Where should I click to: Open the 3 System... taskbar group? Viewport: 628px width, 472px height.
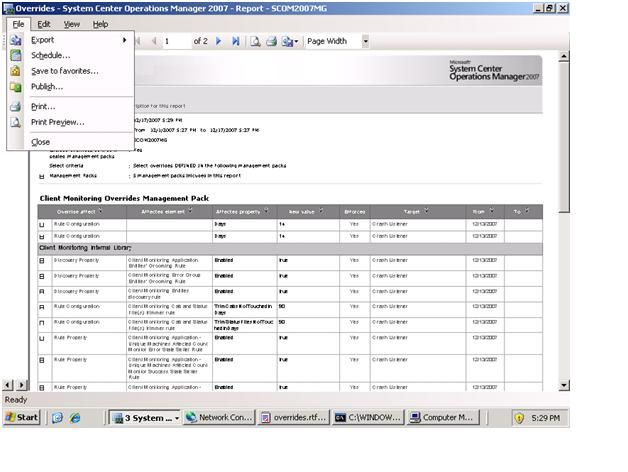pos(145,418)
